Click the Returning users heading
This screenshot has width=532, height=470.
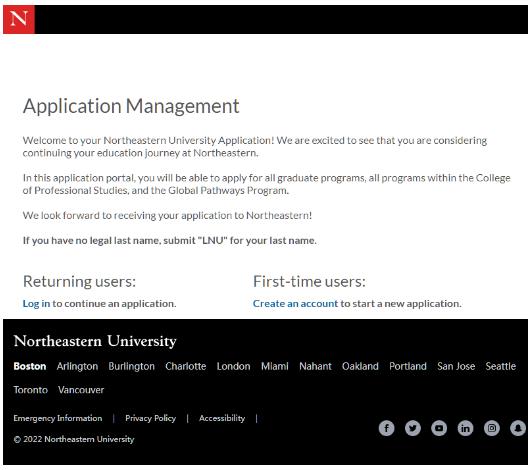click(79, 281)
